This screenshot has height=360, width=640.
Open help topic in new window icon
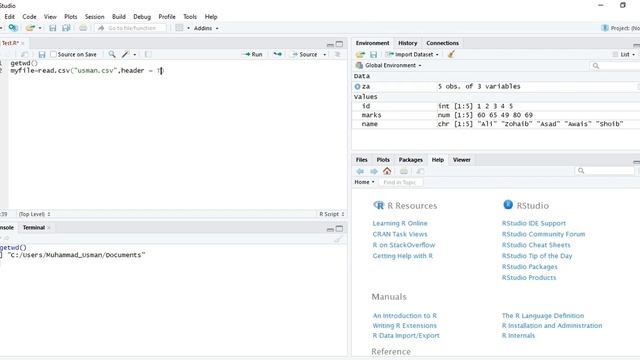coord(420,171)
